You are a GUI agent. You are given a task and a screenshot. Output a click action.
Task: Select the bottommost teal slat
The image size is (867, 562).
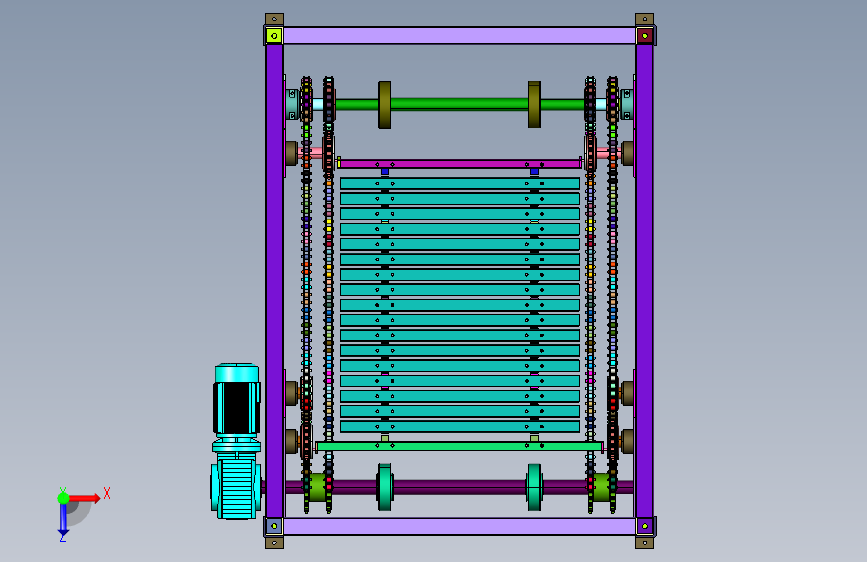(460, 426)
